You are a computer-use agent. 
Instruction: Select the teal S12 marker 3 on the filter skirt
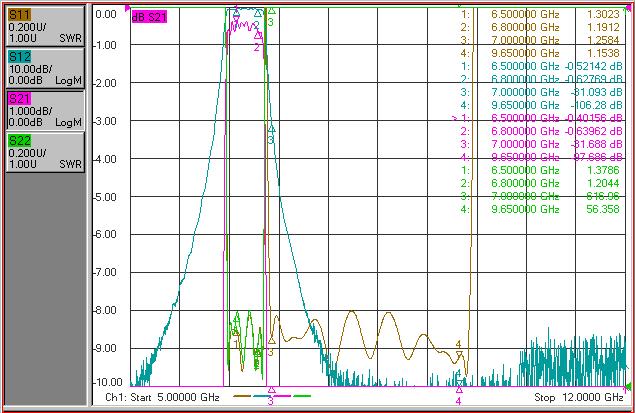pos(271,129)
